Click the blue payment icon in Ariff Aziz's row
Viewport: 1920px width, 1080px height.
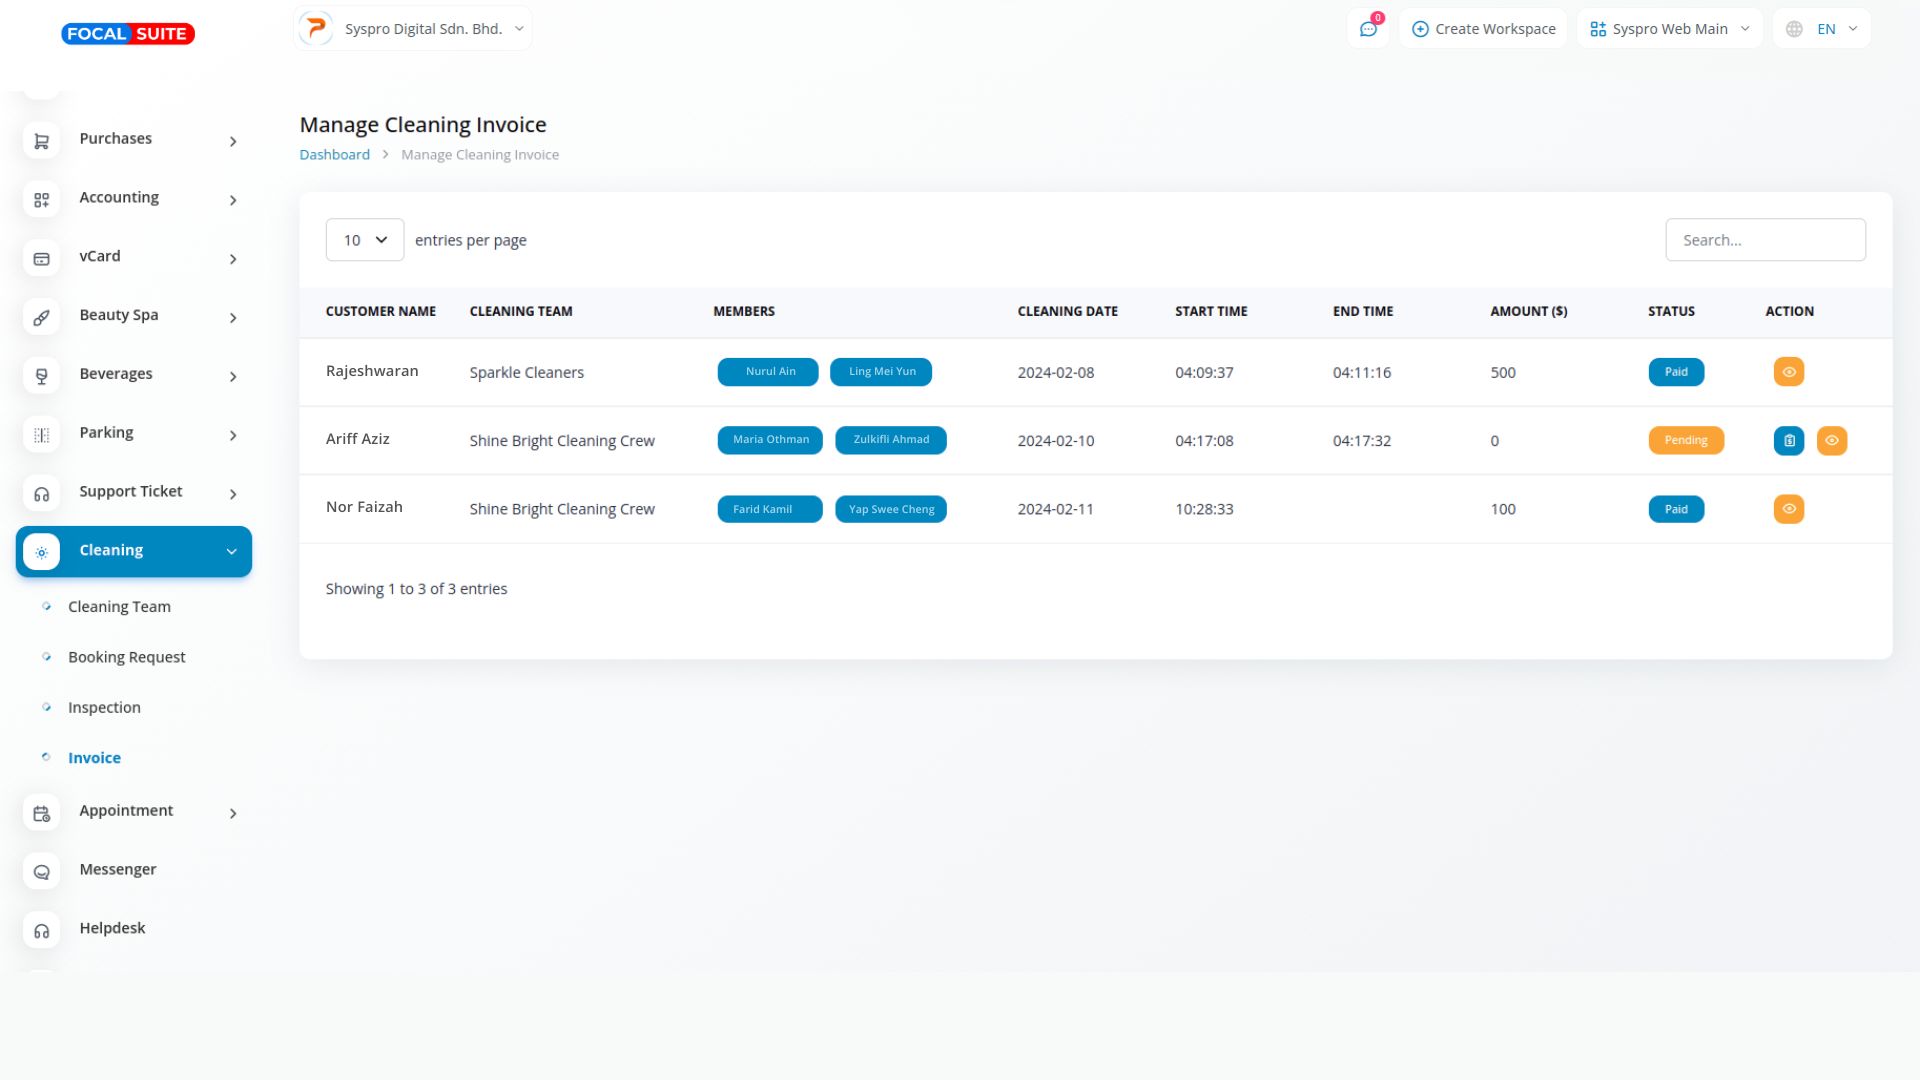tap(1788, 441)
